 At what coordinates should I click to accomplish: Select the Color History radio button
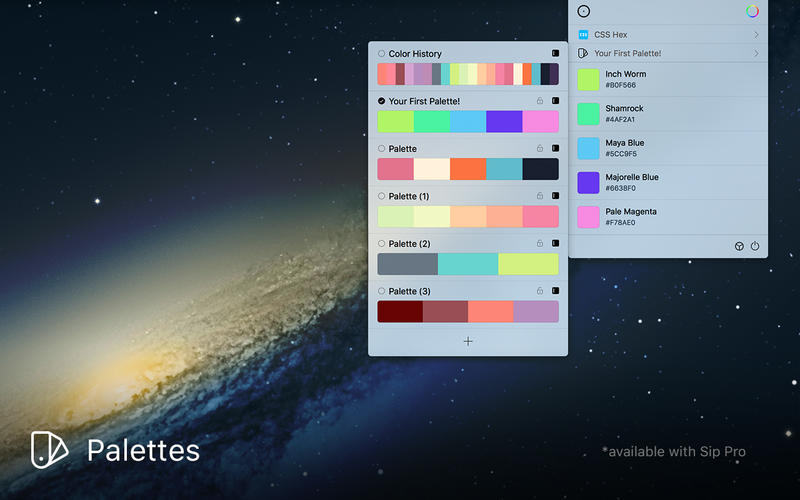click(382, 54)
